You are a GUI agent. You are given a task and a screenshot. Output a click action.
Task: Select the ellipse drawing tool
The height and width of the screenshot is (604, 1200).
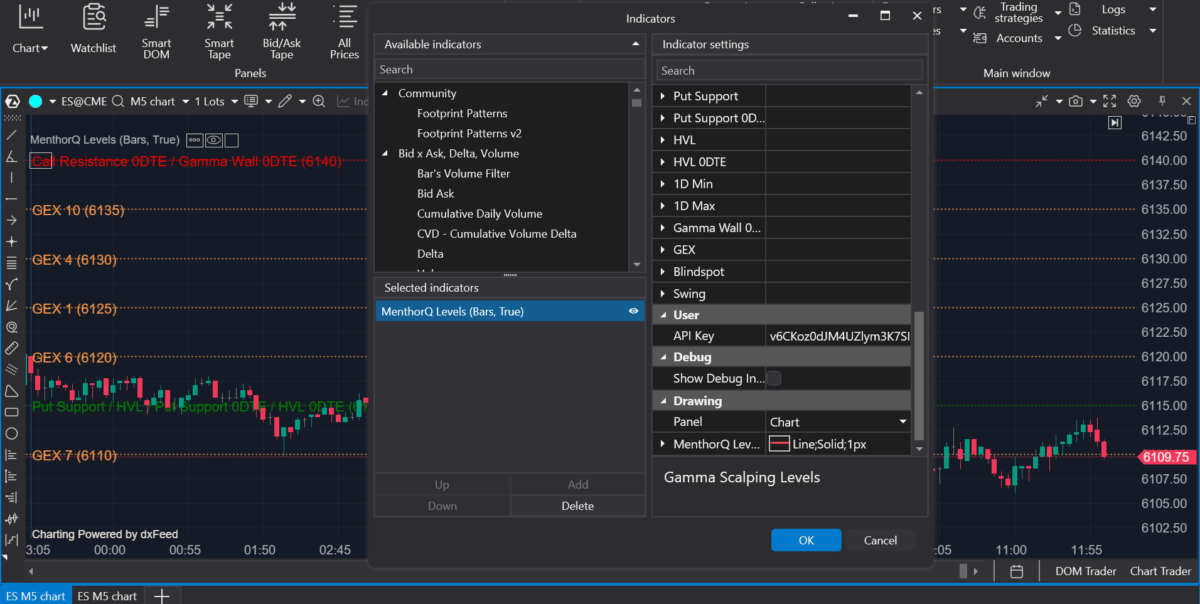coord(11,434)
